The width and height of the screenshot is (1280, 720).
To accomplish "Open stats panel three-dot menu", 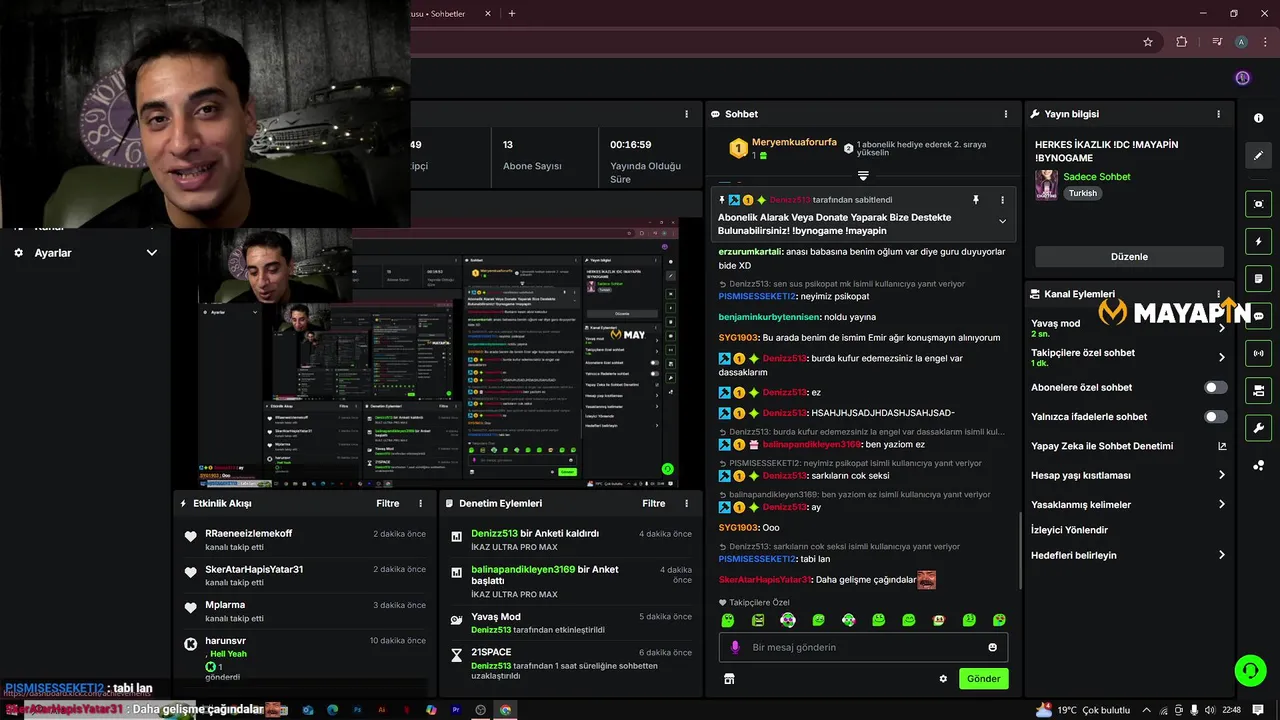I will pos(686,114).
